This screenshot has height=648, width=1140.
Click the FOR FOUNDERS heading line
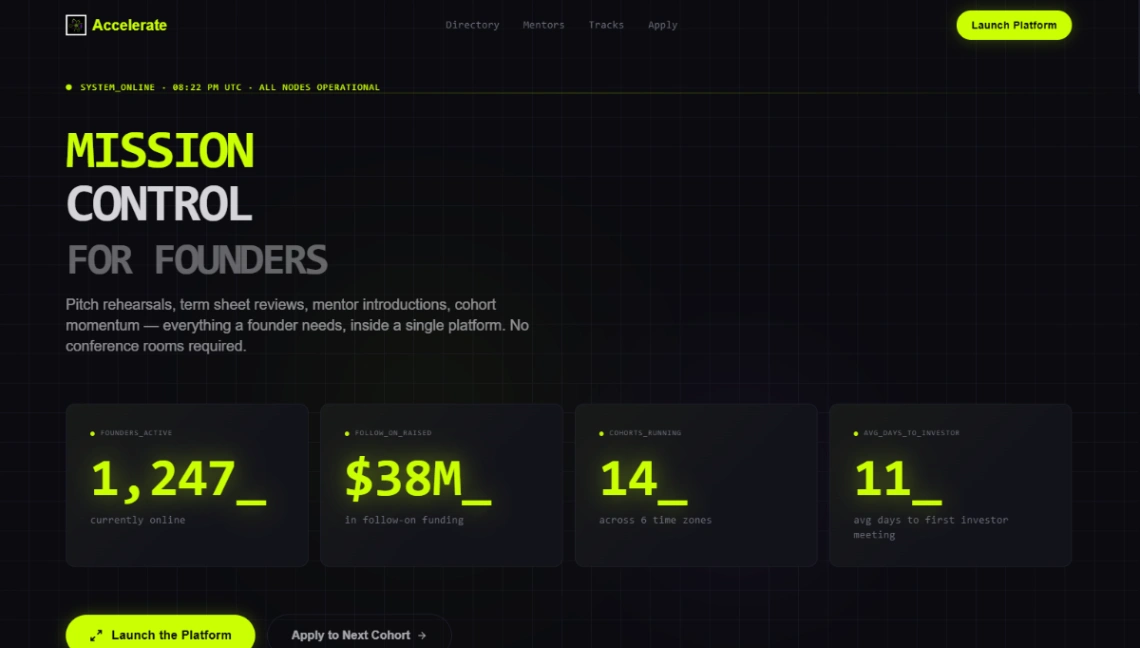[196, 260]
